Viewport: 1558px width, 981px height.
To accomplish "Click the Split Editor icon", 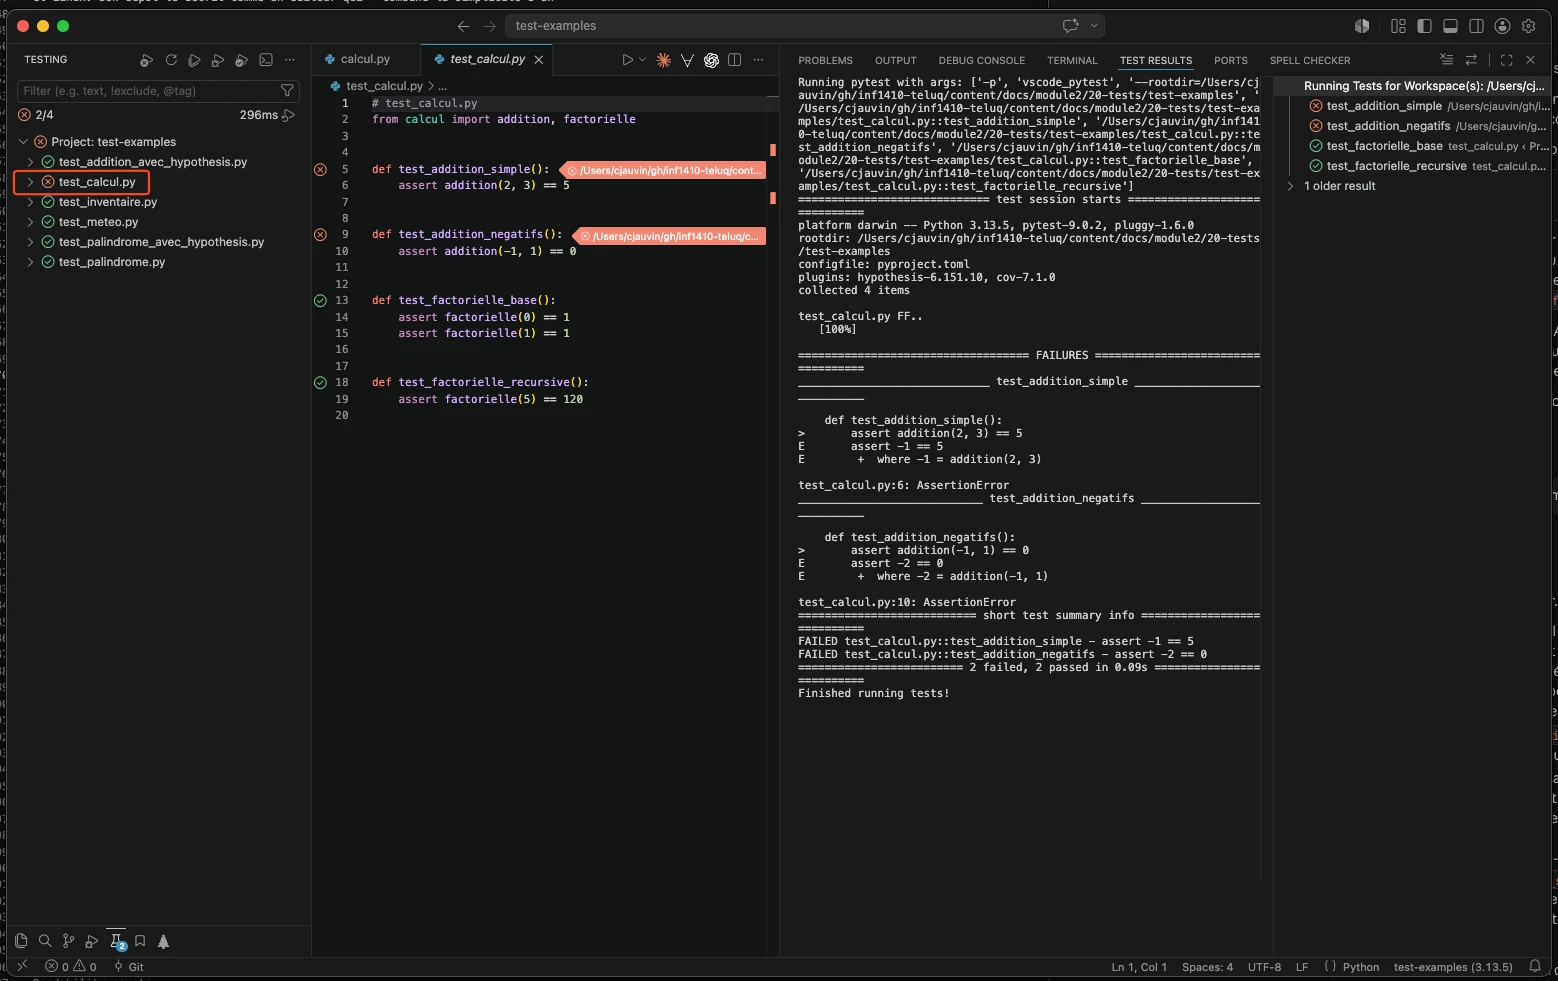I will (735, 60).
